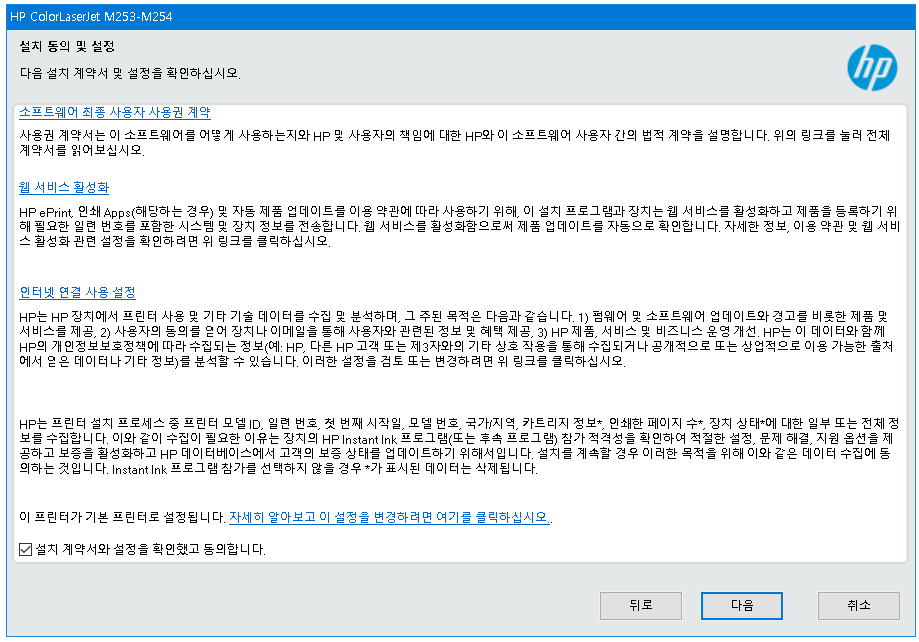Click the paragraph starting 사용권 계약서는 이 소프트웨어를
919x642 pixels.
455,142
